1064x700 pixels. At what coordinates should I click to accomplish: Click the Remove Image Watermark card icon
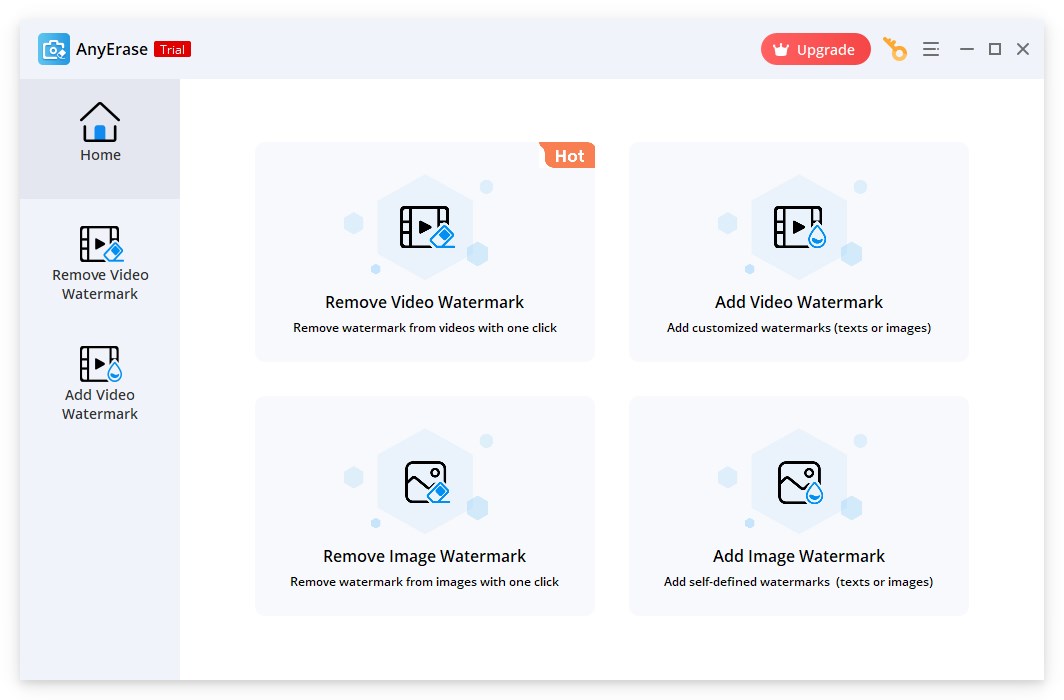427,482
